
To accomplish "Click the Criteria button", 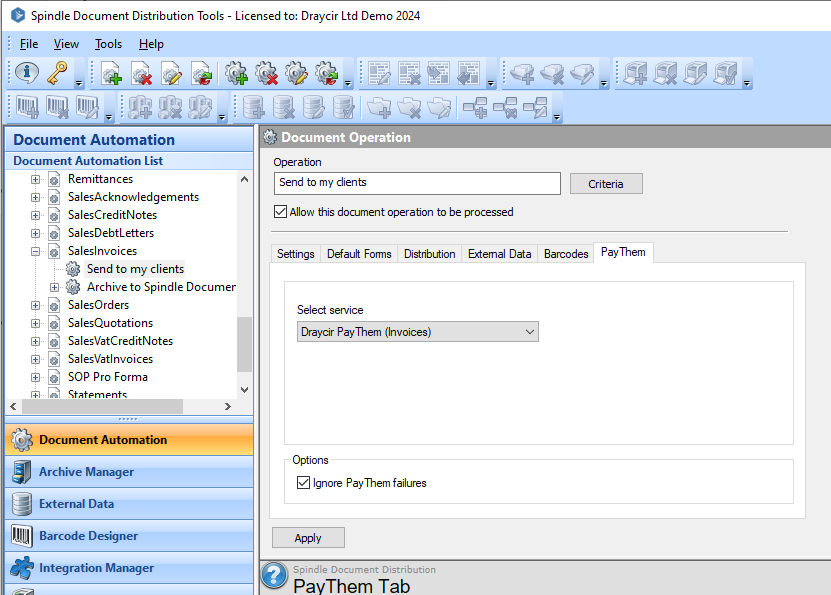I will [606, 184].
